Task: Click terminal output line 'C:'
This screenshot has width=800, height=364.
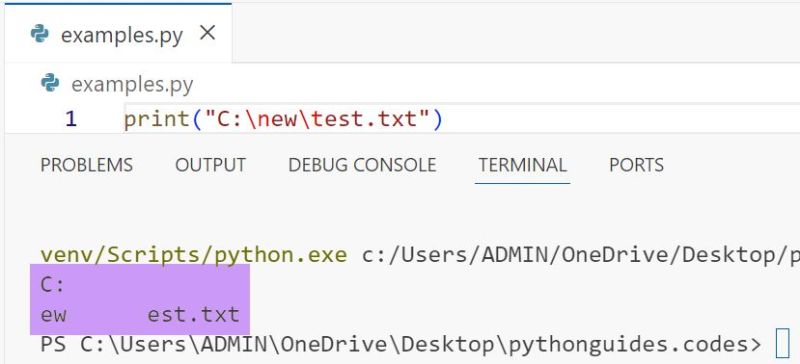Action: click(x=53, y=285)
